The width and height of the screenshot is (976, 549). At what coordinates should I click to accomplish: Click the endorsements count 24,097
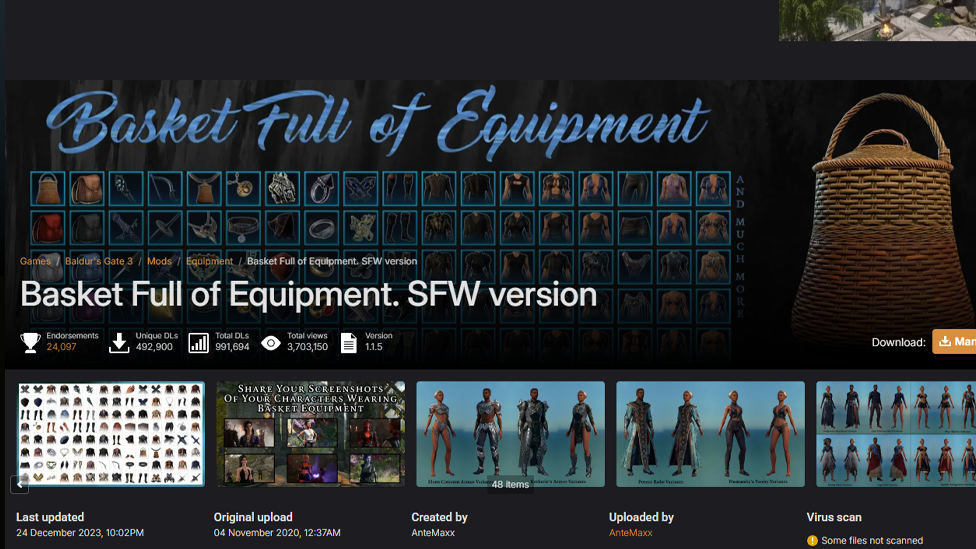coord(62,347)
